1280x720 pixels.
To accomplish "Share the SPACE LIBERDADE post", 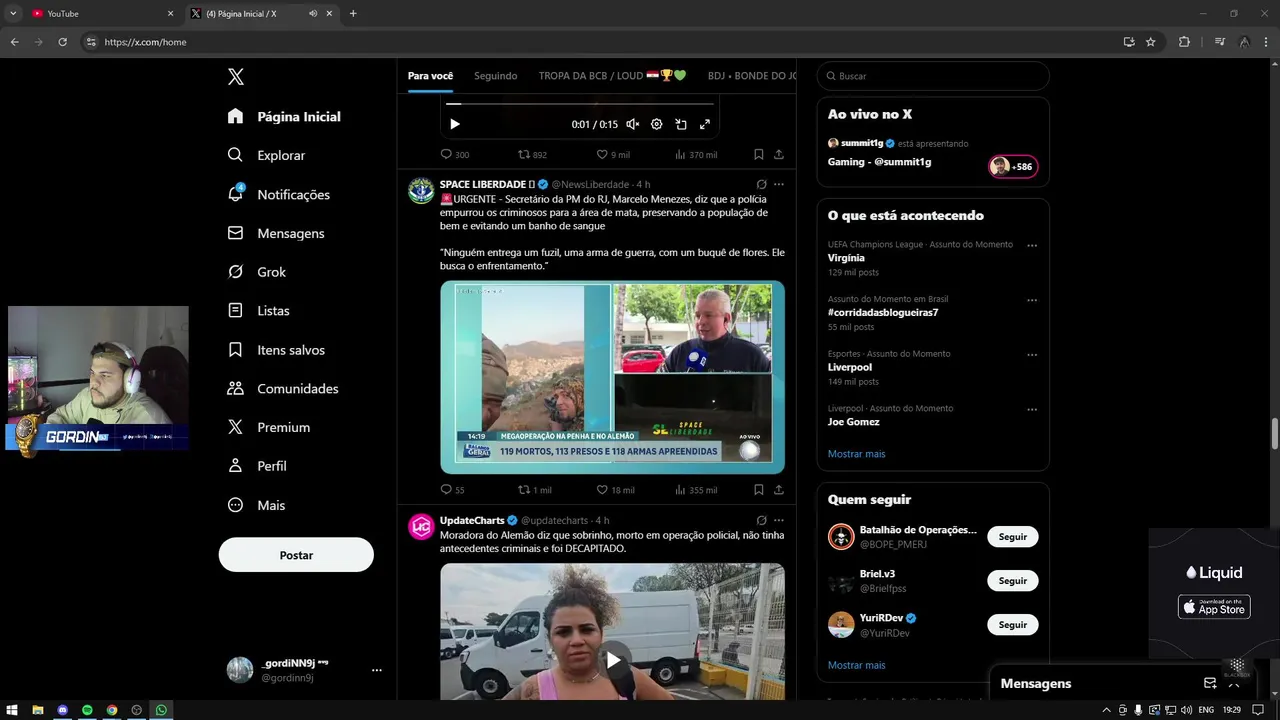I will point(779,490).
